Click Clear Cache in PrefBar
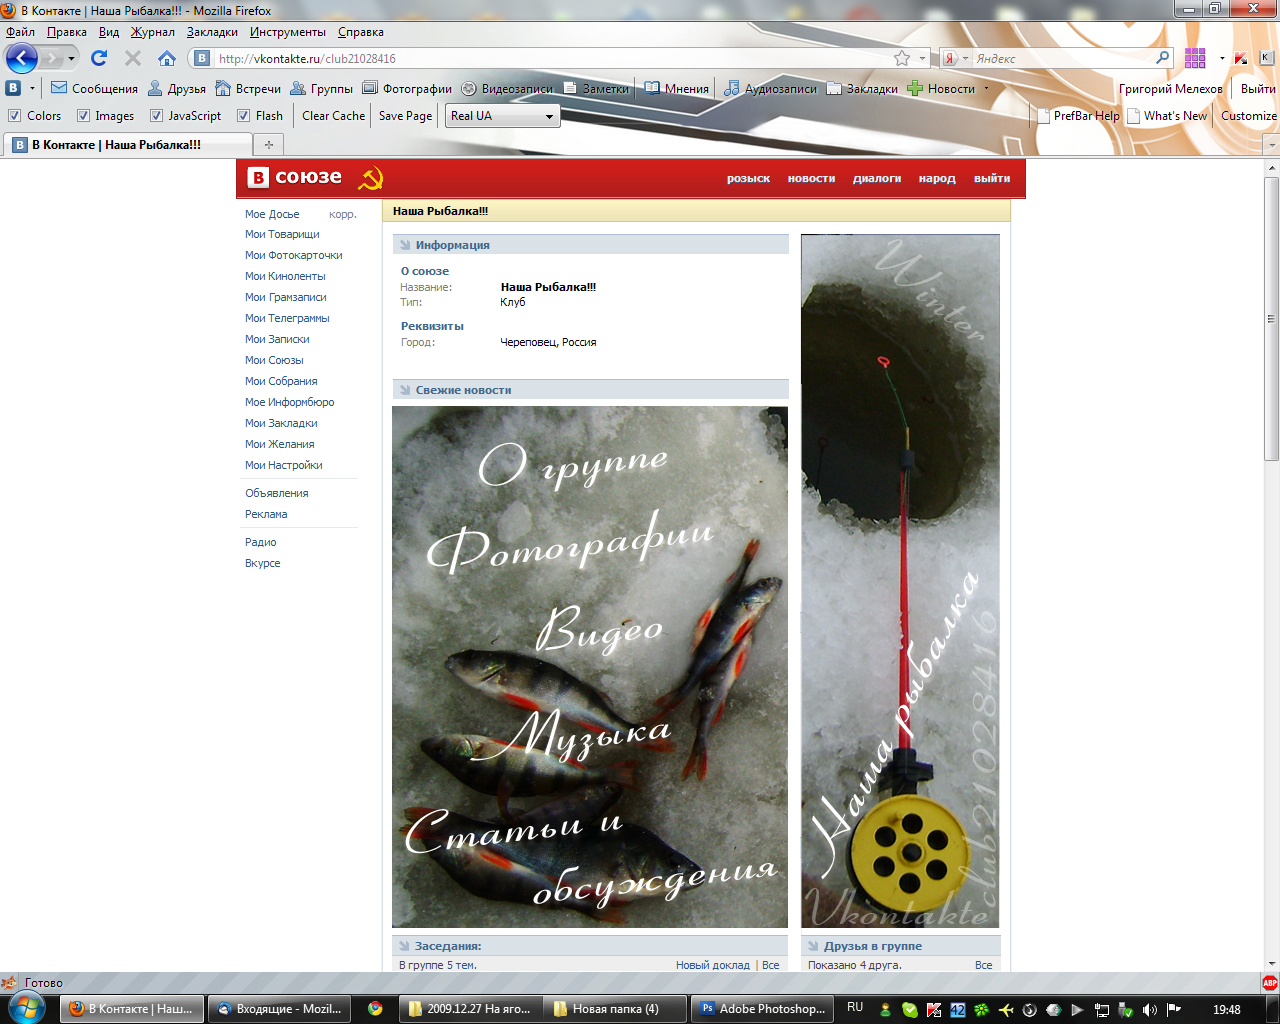Viewport: 1280px width, 1024px height. (x=334, y=116)
